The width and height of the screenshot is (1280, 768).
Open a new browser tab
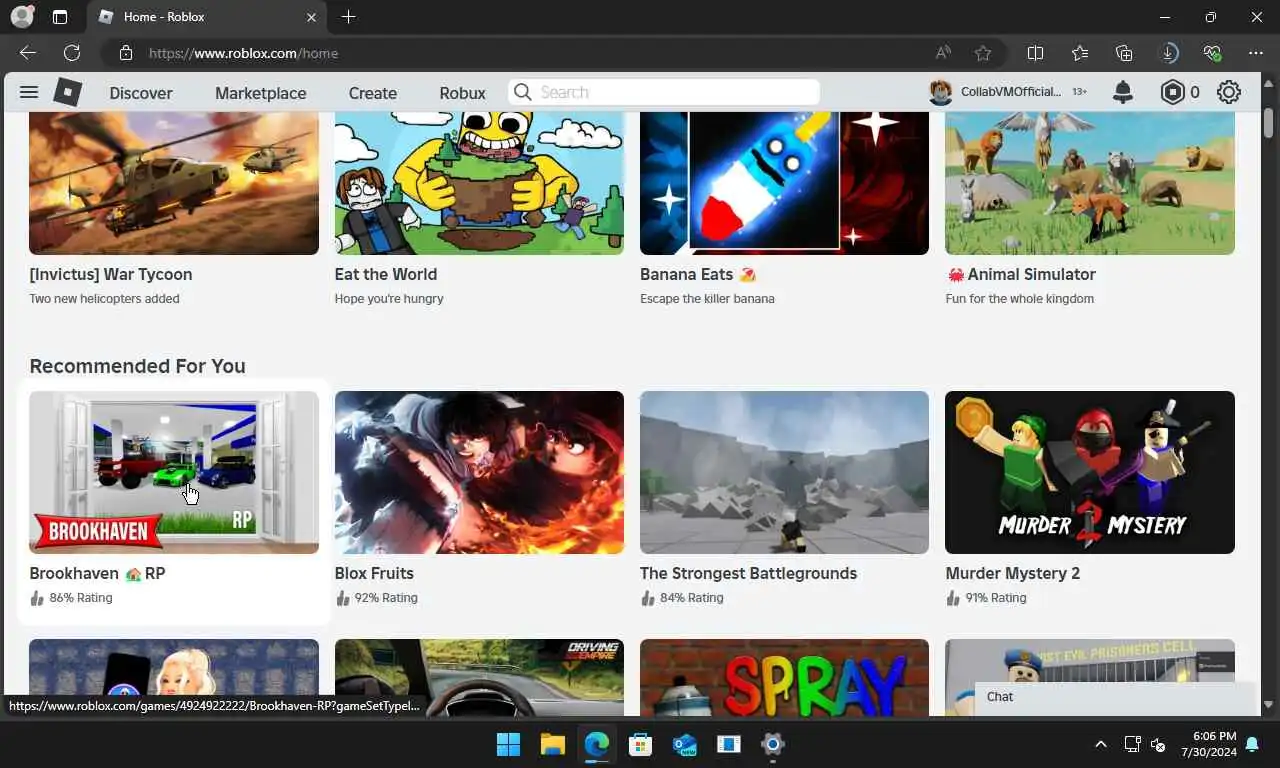348,17
